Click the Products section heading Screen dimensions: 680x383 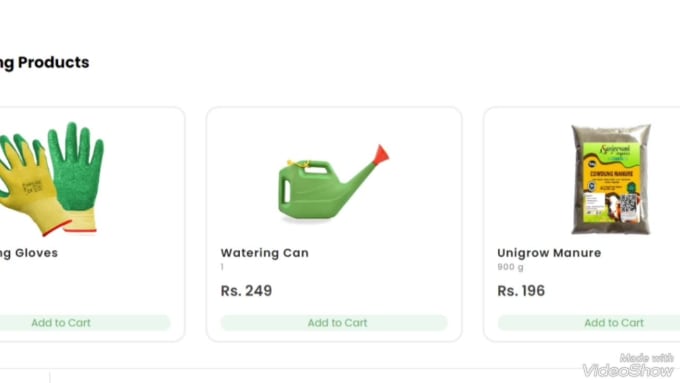click(45, 62)
